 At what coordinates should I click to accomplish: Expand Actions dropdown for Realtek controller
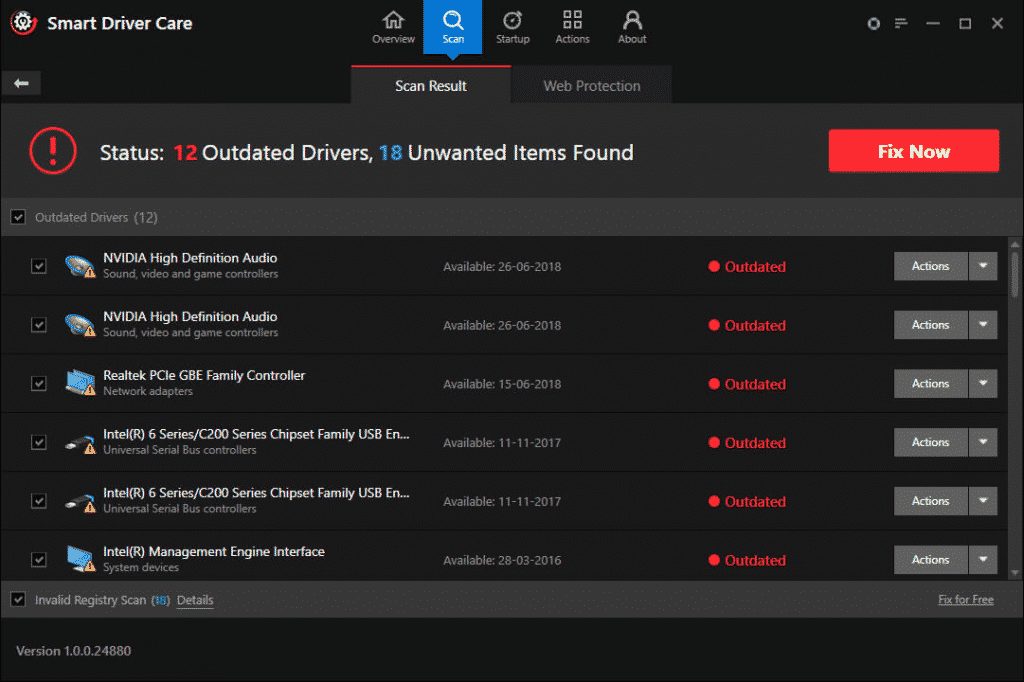(983, 383)
